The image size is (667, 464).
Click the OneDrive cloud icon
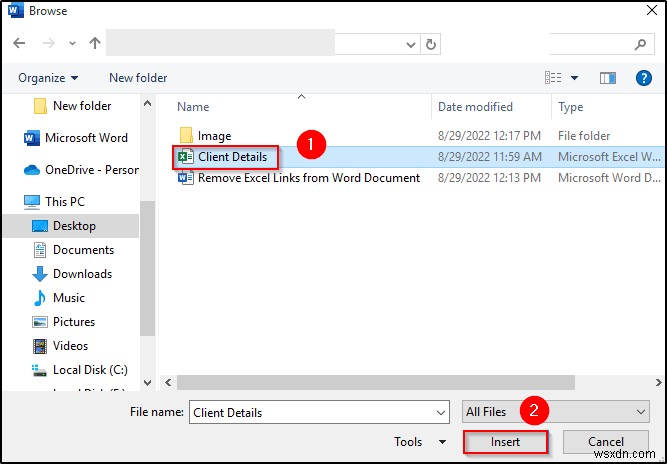(32, 170)
